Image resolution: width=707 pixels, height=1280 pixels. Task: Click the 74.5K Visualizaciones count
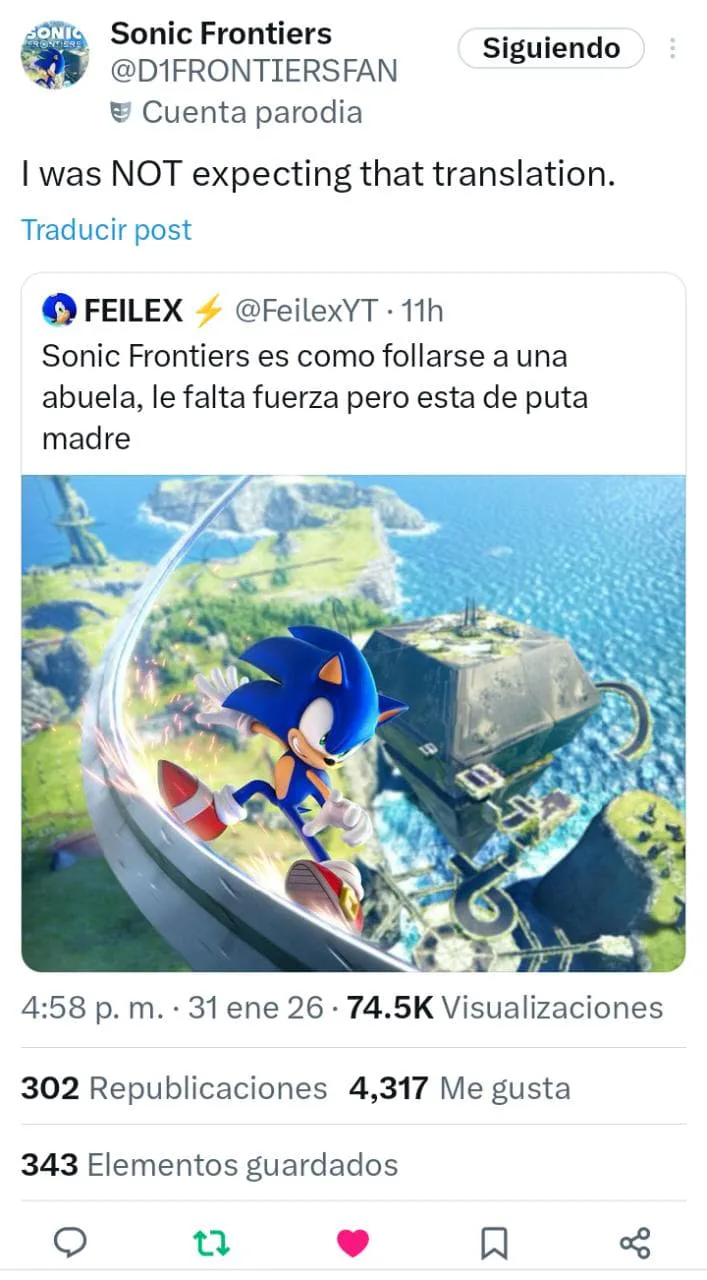click(x=504, y=1007)
